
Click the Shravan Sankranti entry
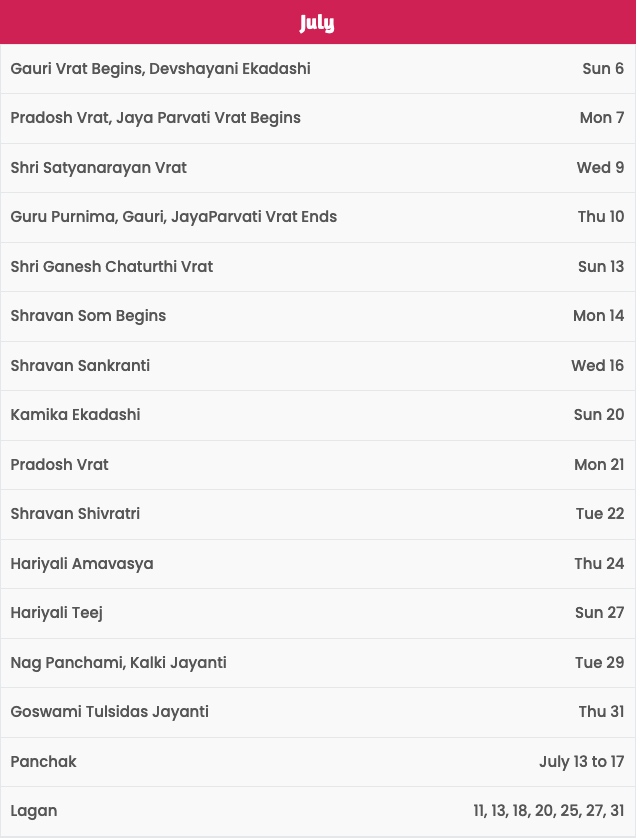click(317, 366)
